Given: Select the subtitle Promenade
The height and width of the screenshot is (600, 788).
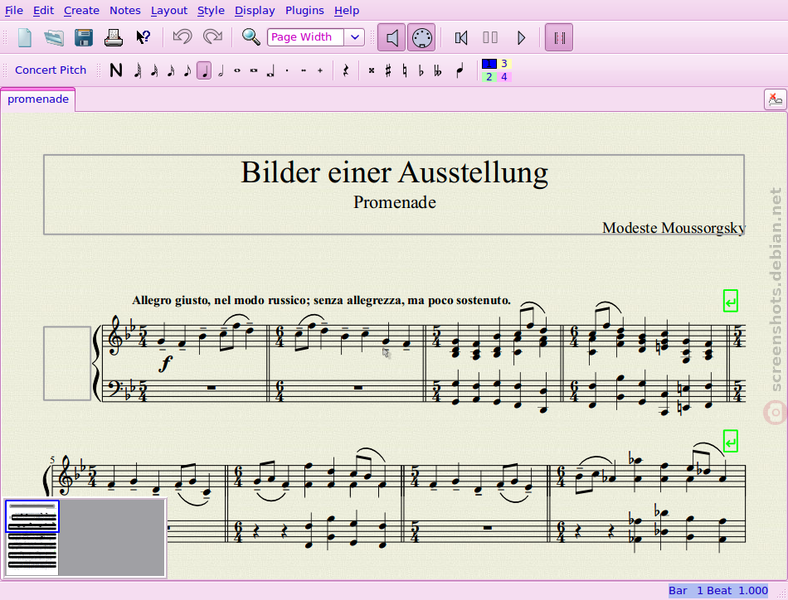Looking at the screenshot, I should pyautogui.click(x=395, y=202).
